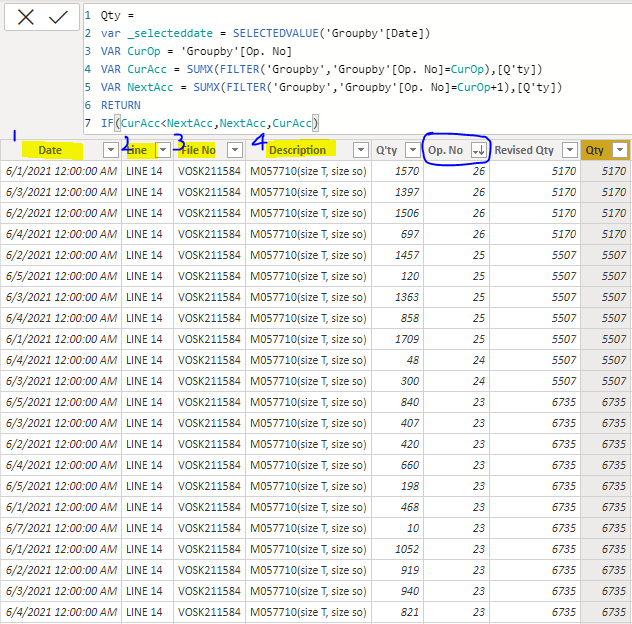Click Qty column cell in Q'ty 1709 row
632x624 pixels.
coord(606,339)
